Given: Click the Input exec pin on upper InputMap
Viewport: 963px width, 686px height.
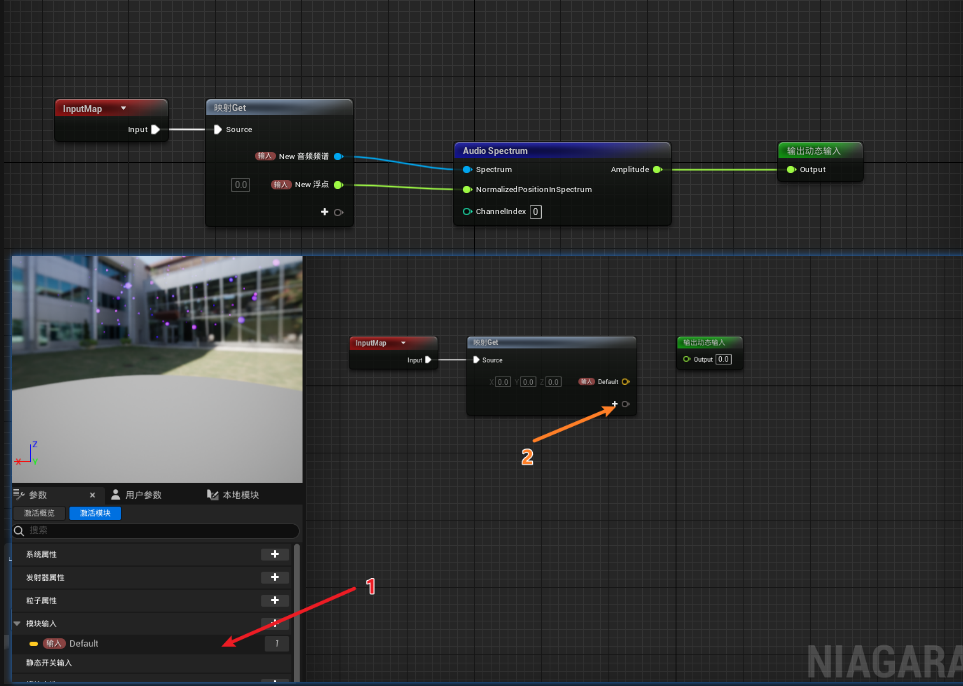Looking at the screenshot, I should [155, 130].
